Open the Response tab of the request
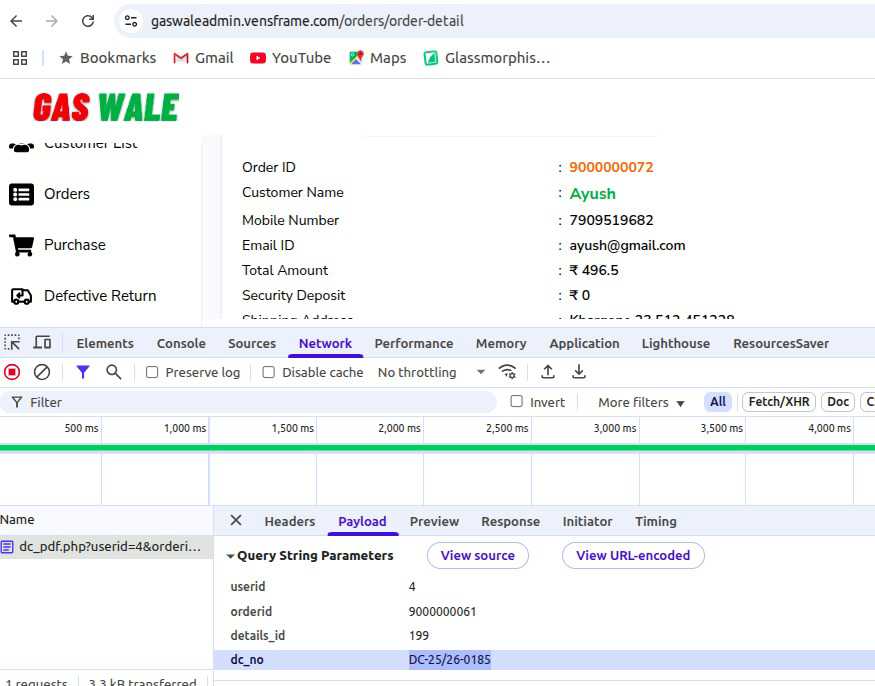The height and width of the screenshot is (686, 875). [510, 521]
